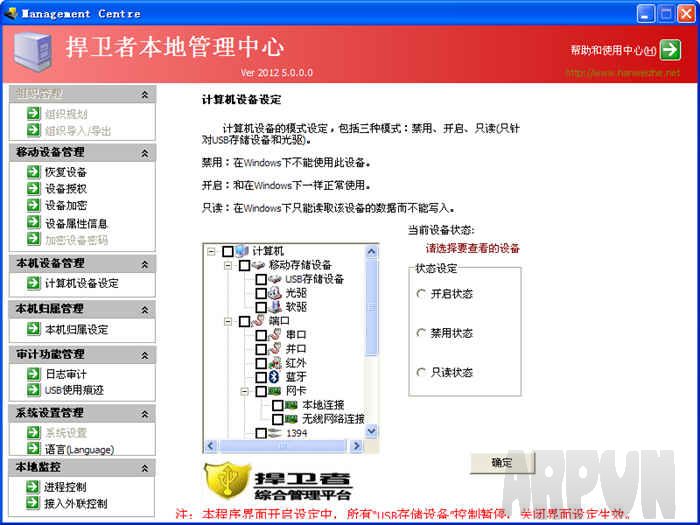Open 设备加密 from the sidebar
Viewport: 700px width, 525px height.
point(66,205)
